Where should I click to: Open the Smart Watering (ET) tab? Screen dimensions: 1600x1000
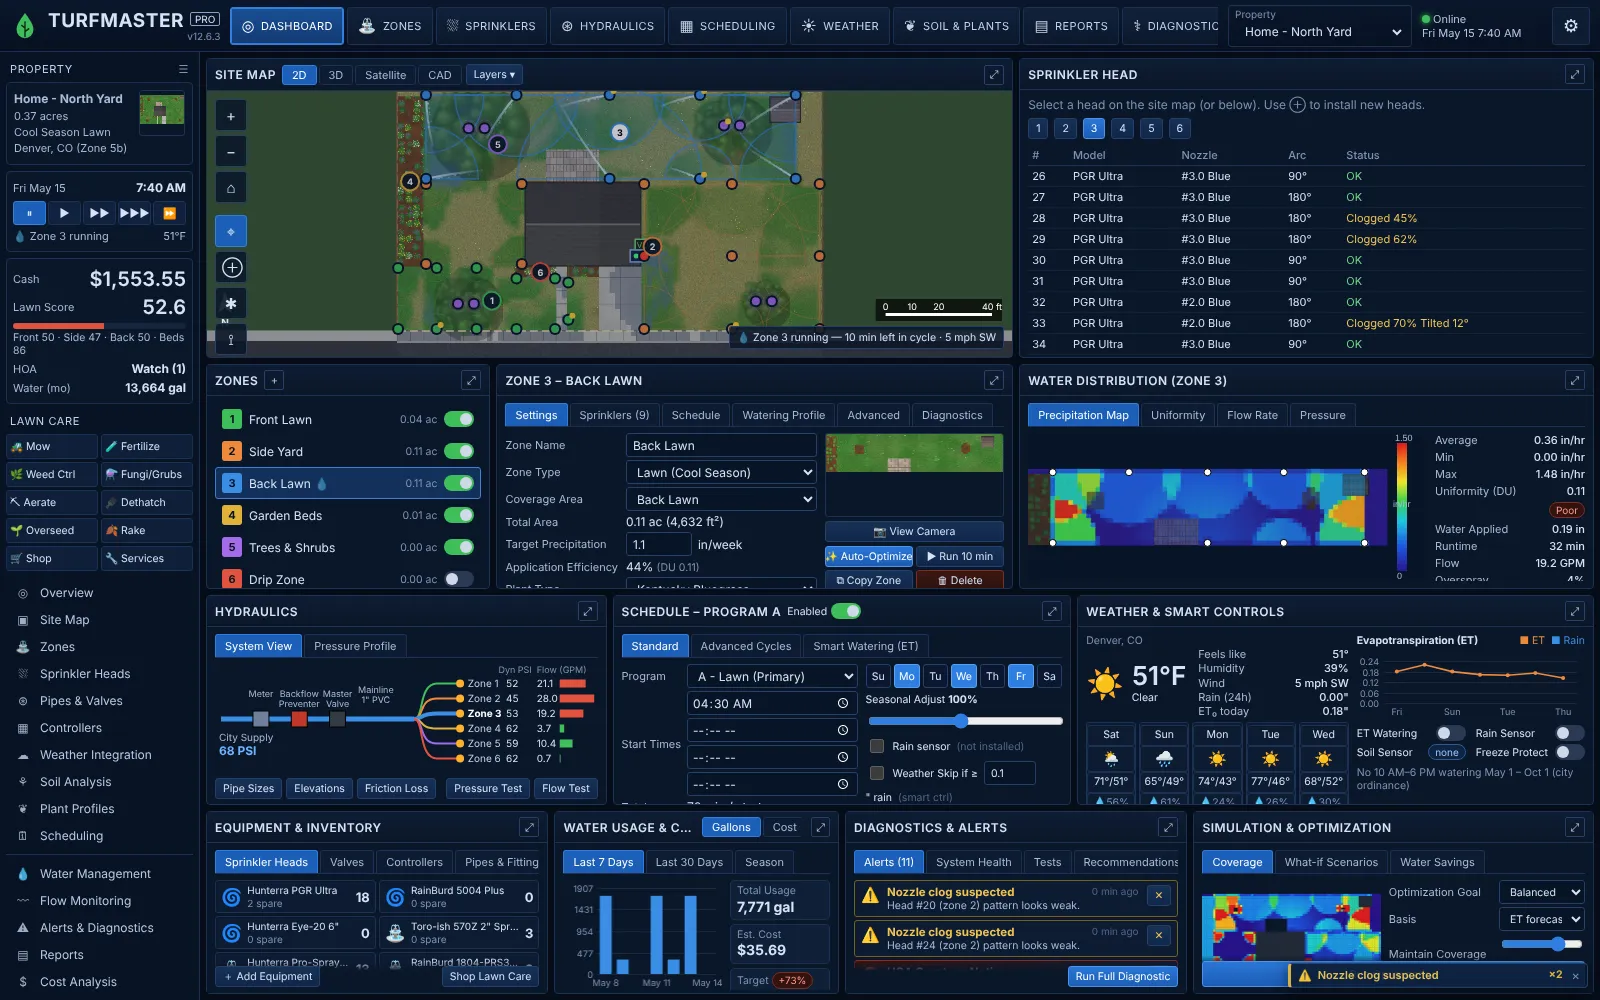[865, 646]
